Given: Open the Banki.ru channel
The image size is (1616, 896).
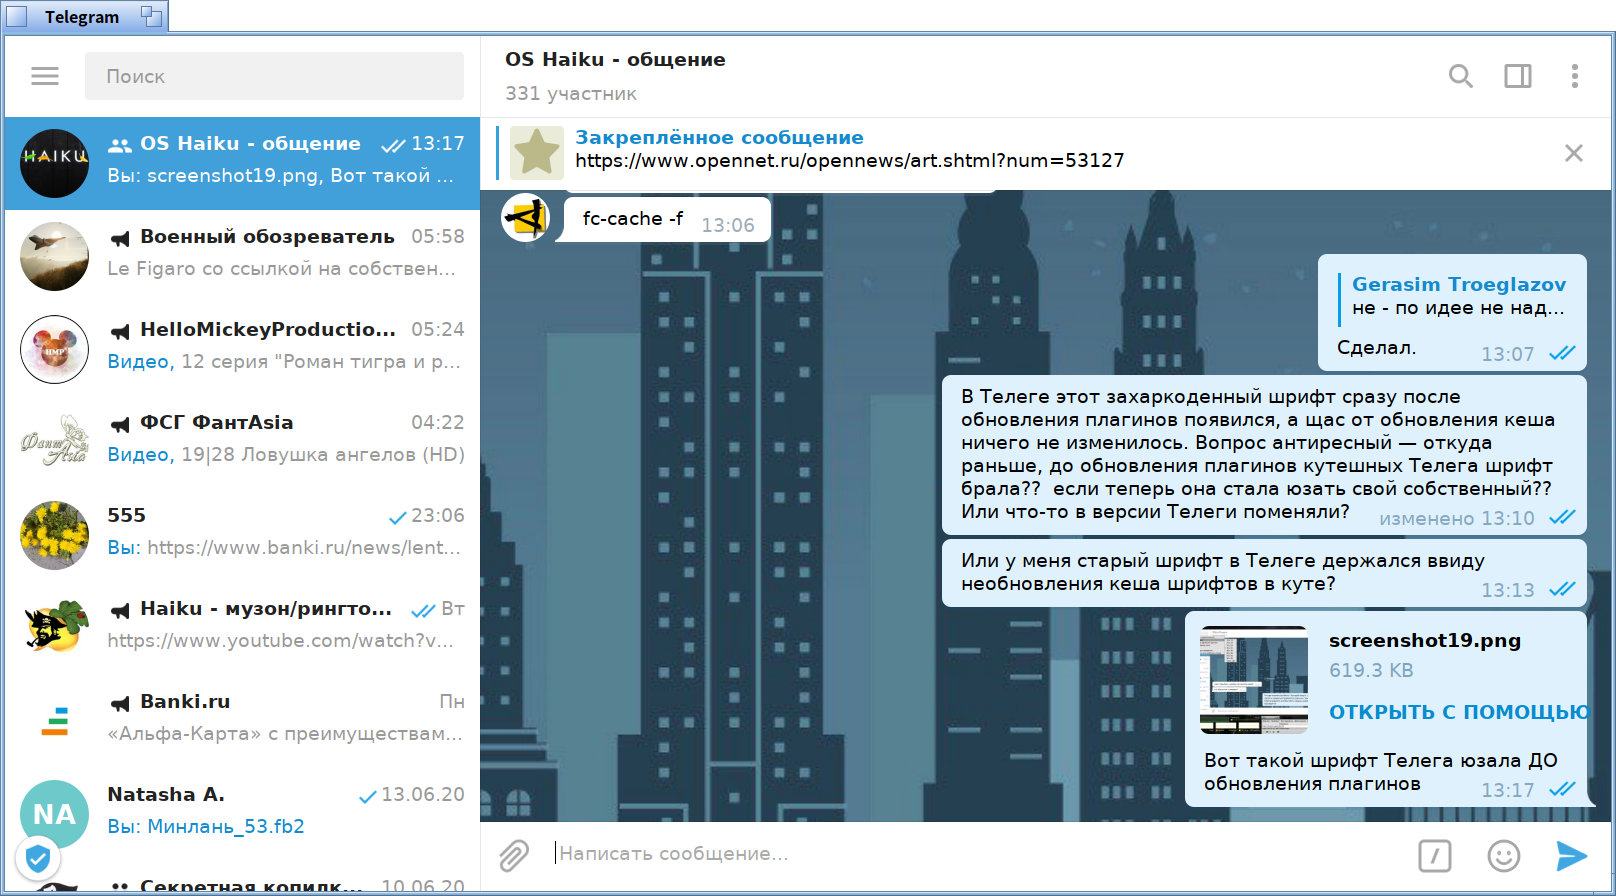Looking at the screenshot, I should point(242,721).
